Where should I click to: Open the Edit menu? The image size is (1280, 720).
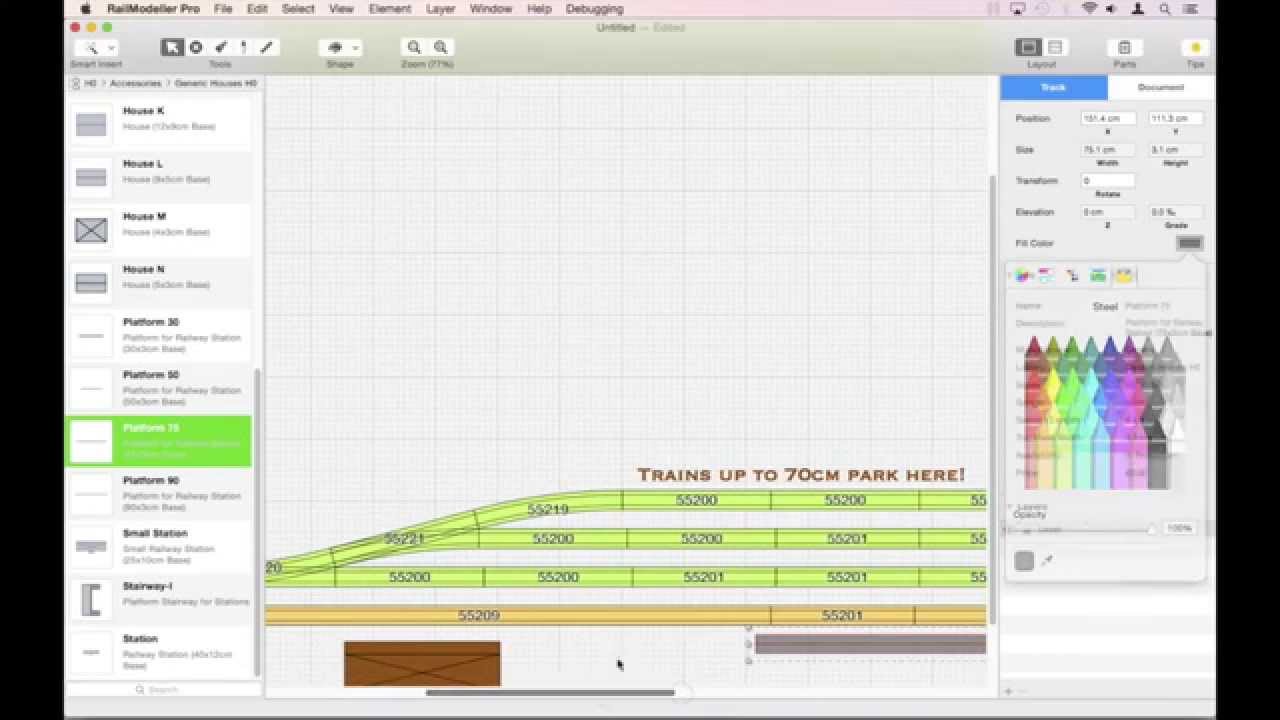(257, 9)
